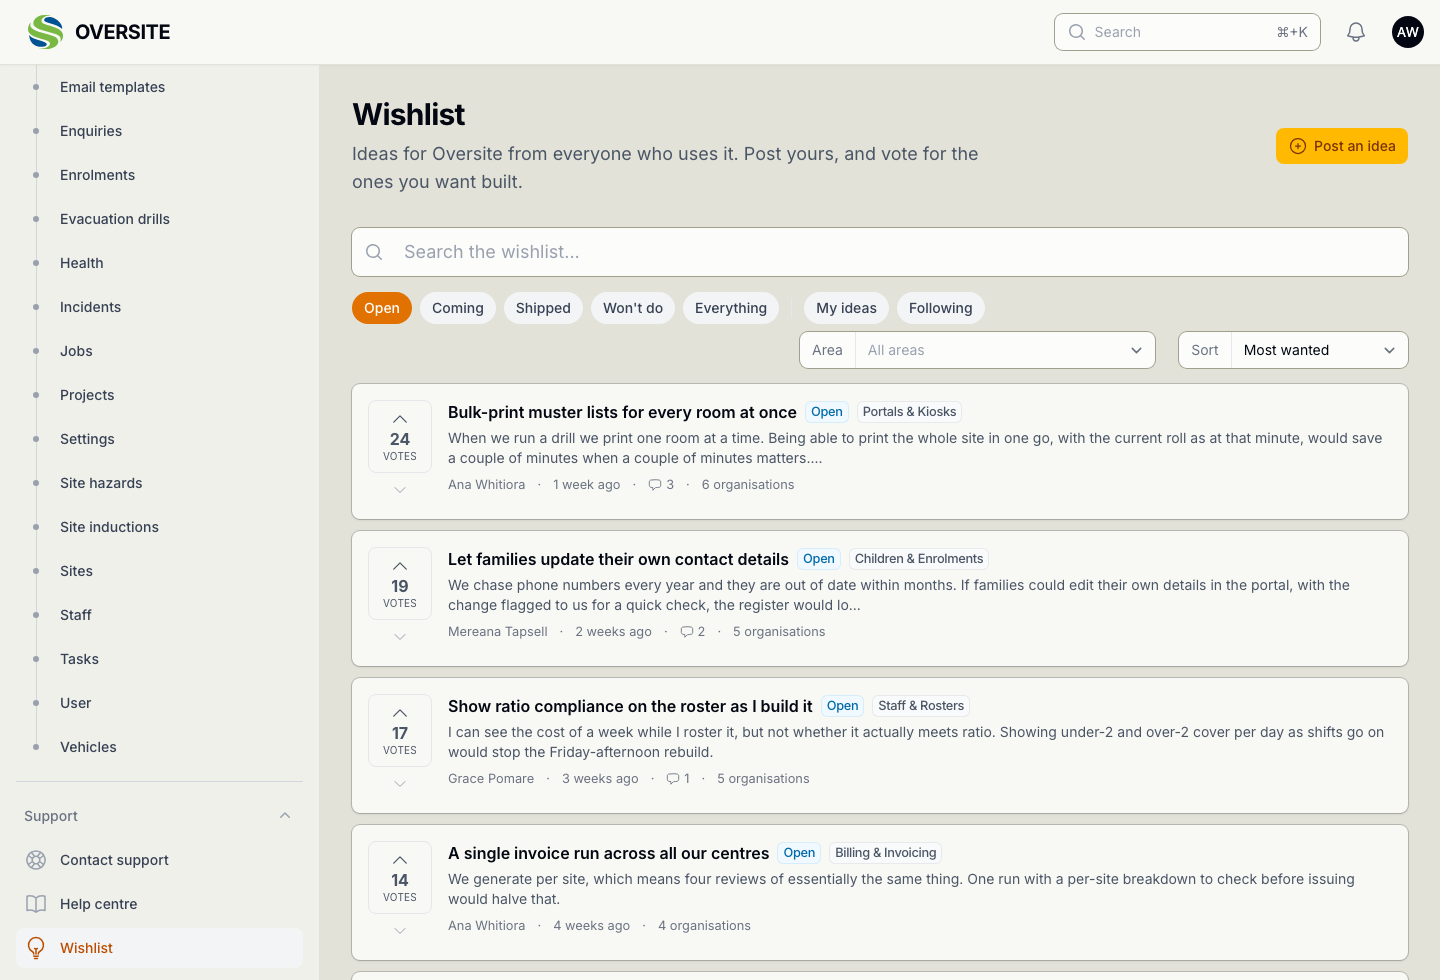This screenshot has height=980, width=1440.
Task: Go to Staff in sidebar
Action: [x=76, y=615]
